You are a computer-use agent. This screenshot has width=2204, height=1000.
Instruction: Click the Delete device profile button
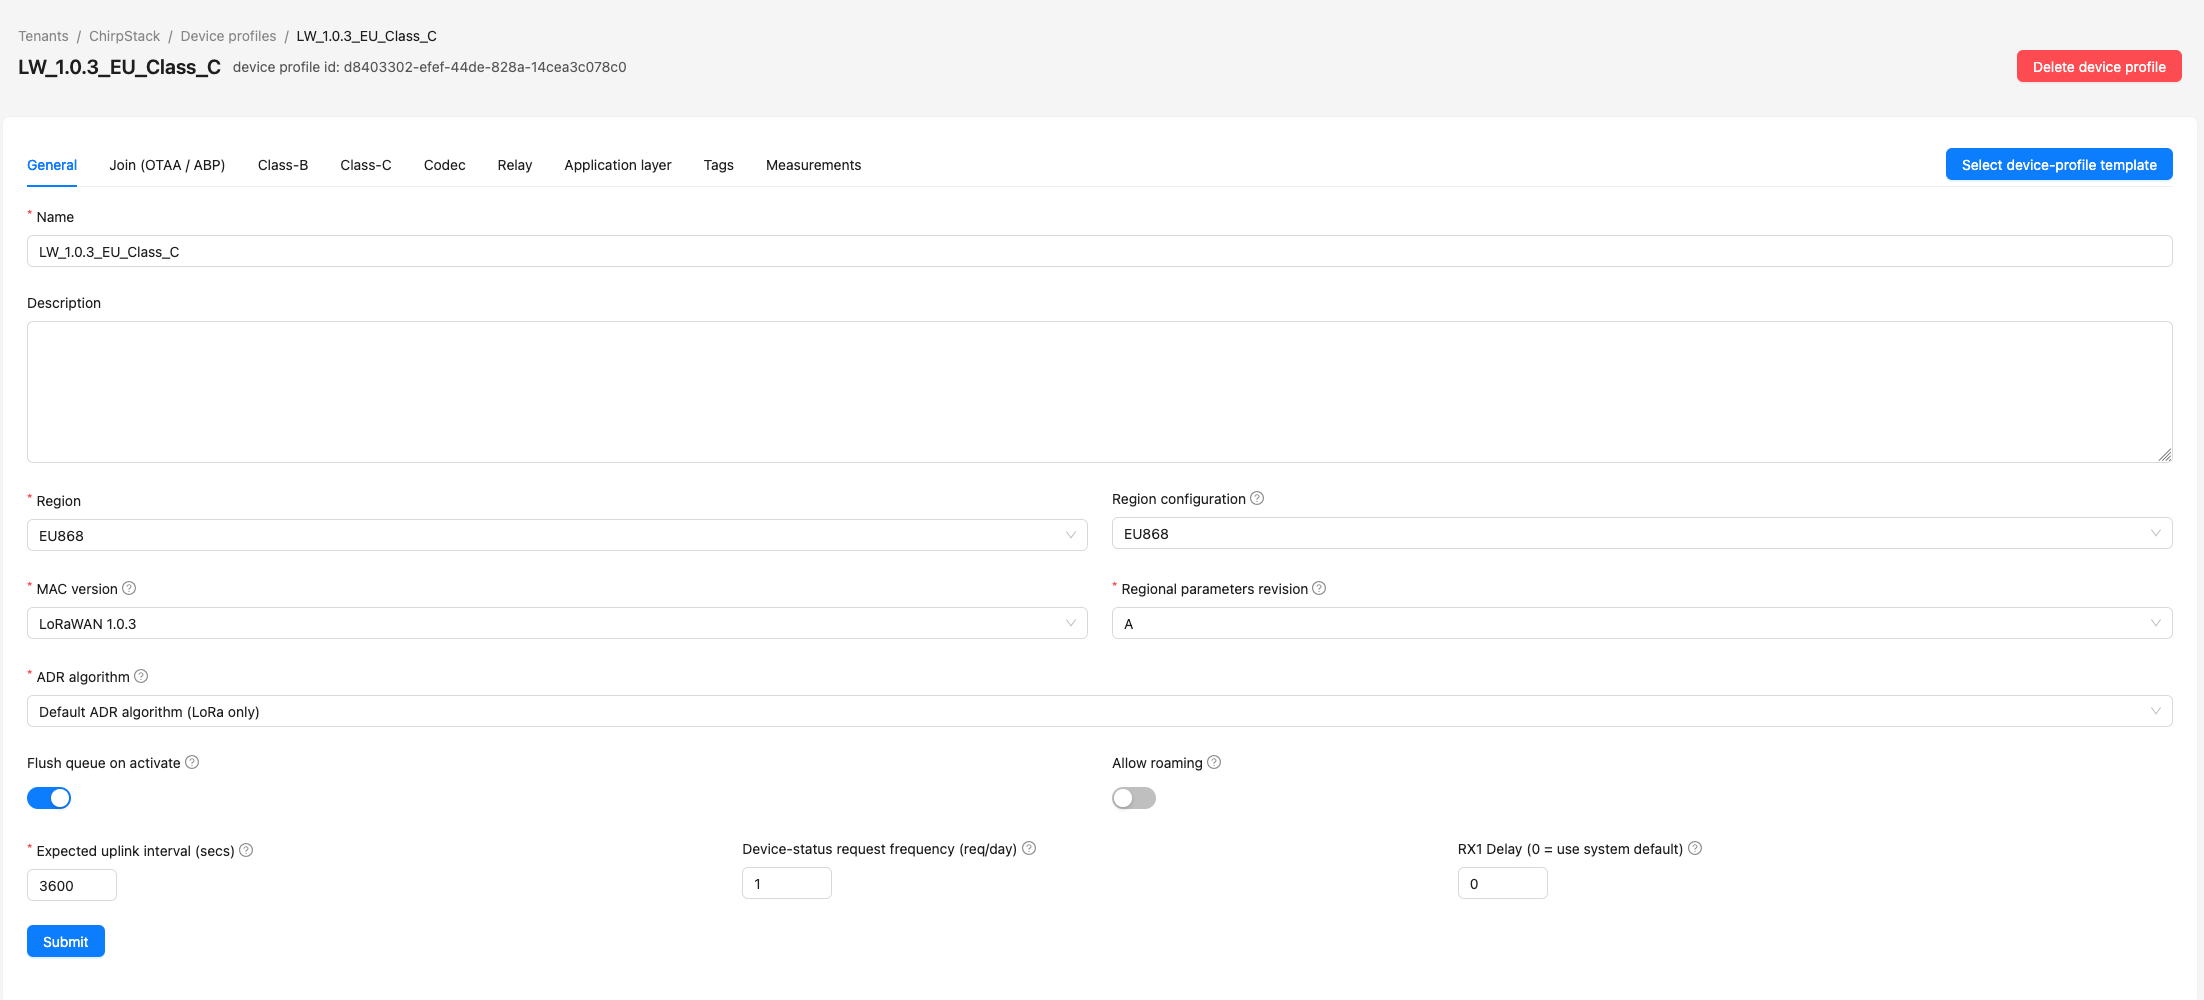(2098, 67)
